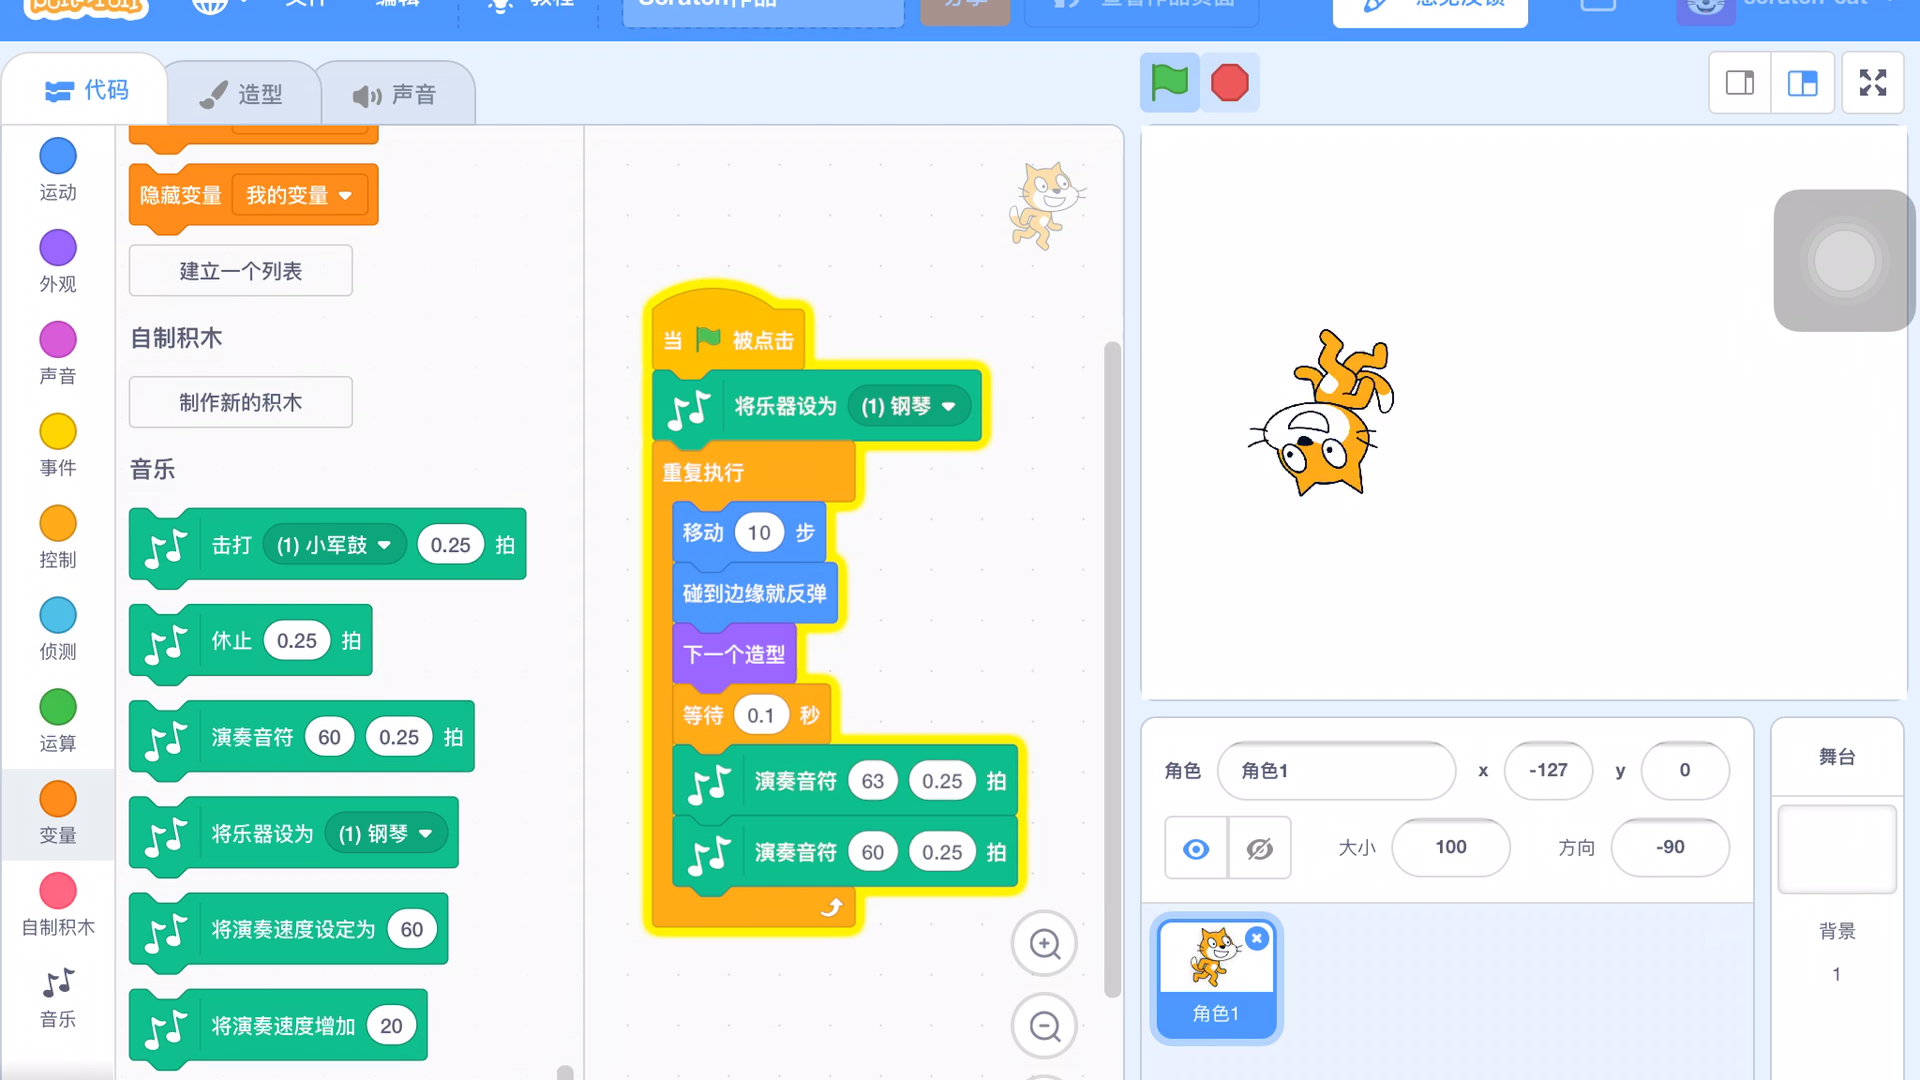Click music note icon on 将演奏速度设定为 block
The height and width of the screenshot is (1080, 1920).
[166, 932]
